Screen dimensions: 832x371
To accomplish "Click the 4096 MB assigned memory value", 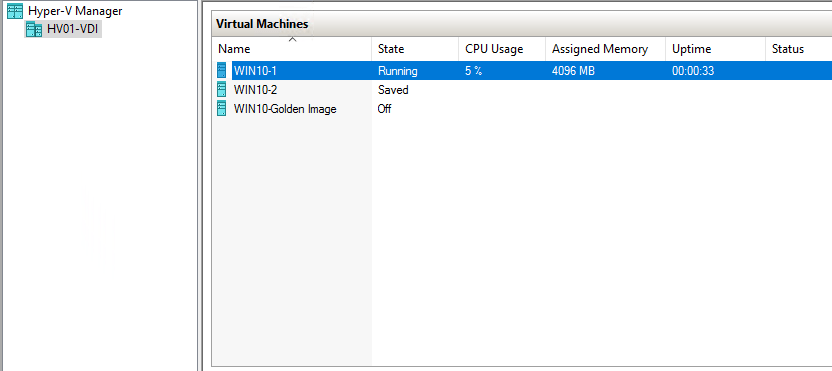I will [x=573, y=71].
